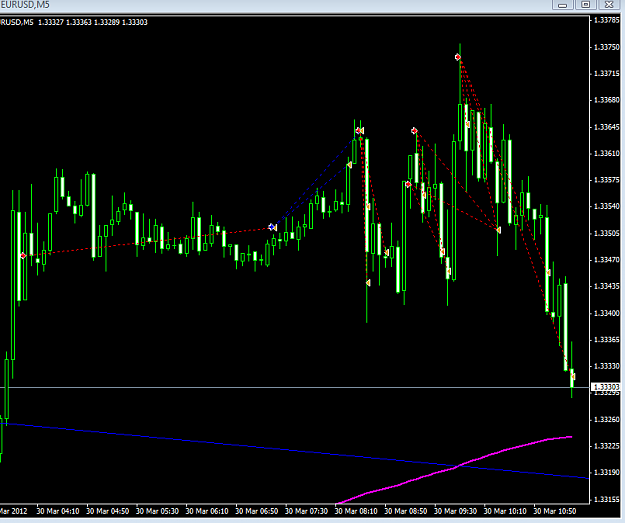Click time axis label 30 Mar 06:50
This screenshot has width=625, height=523.
257,511
